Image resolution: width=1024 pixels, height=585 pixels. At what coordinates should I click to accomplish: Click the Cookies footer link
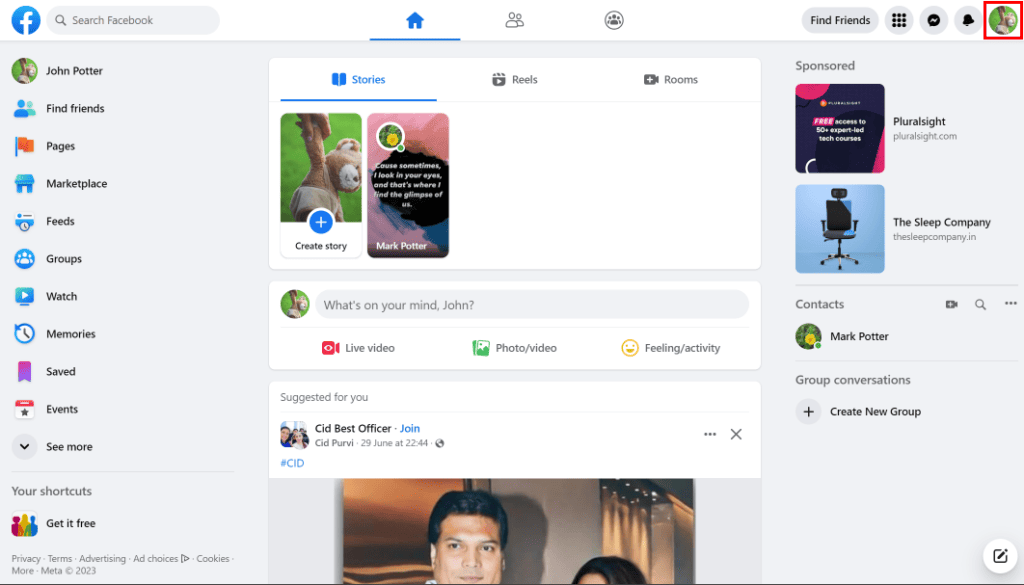213,559
